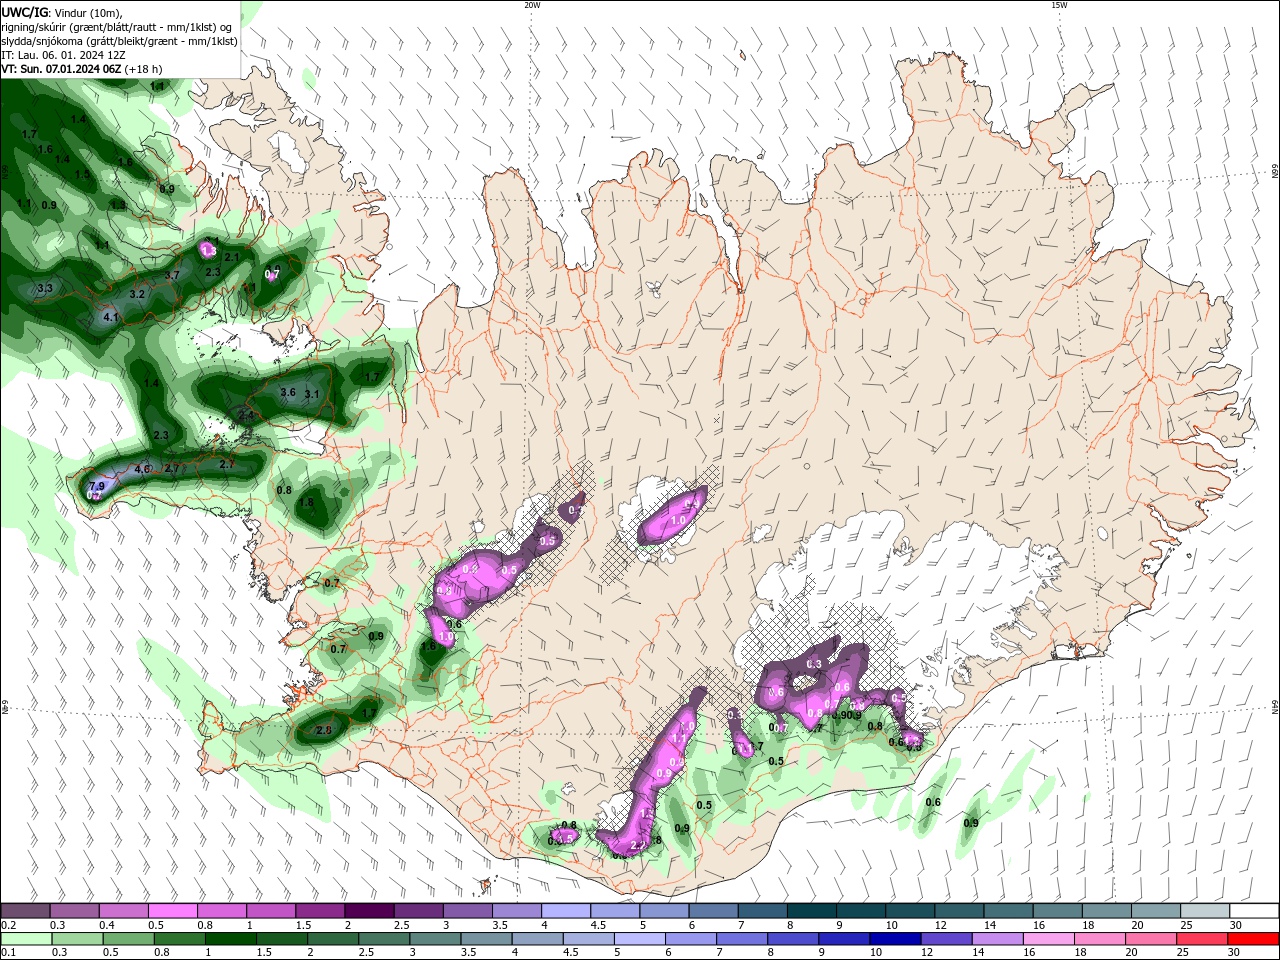
Task: Click the 3.7 precipitation value in the Westfjords
Action: (171, 275)
